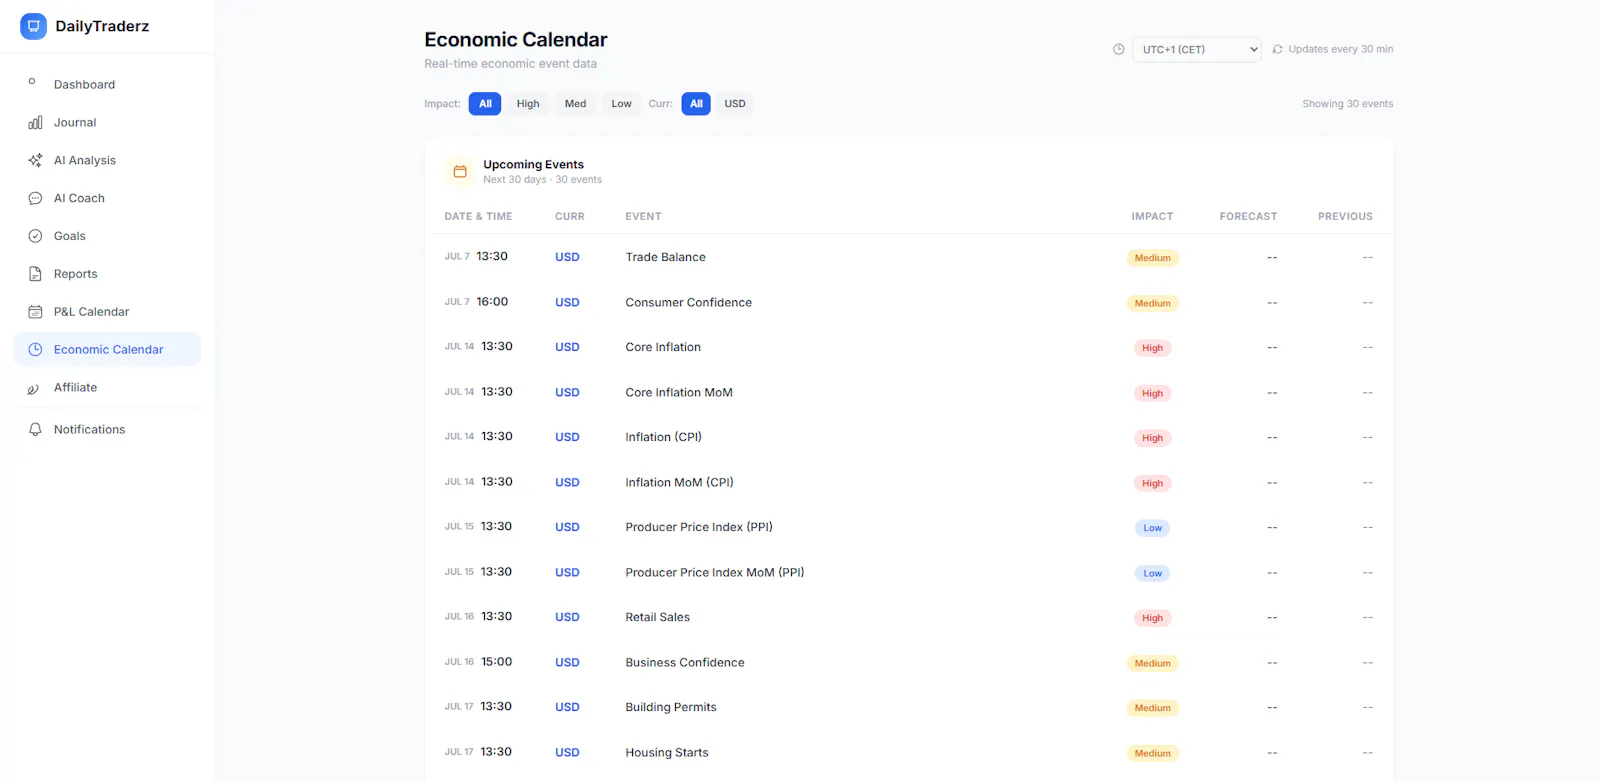Select the All impact filter

485,104
